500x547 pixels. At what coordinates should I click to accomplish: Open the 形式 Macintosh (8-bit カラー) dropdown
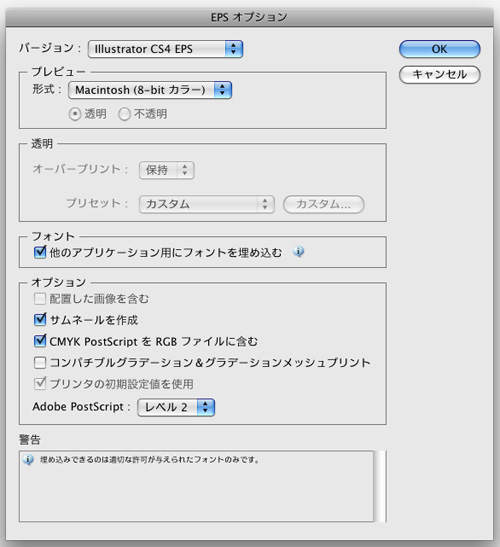150,90
